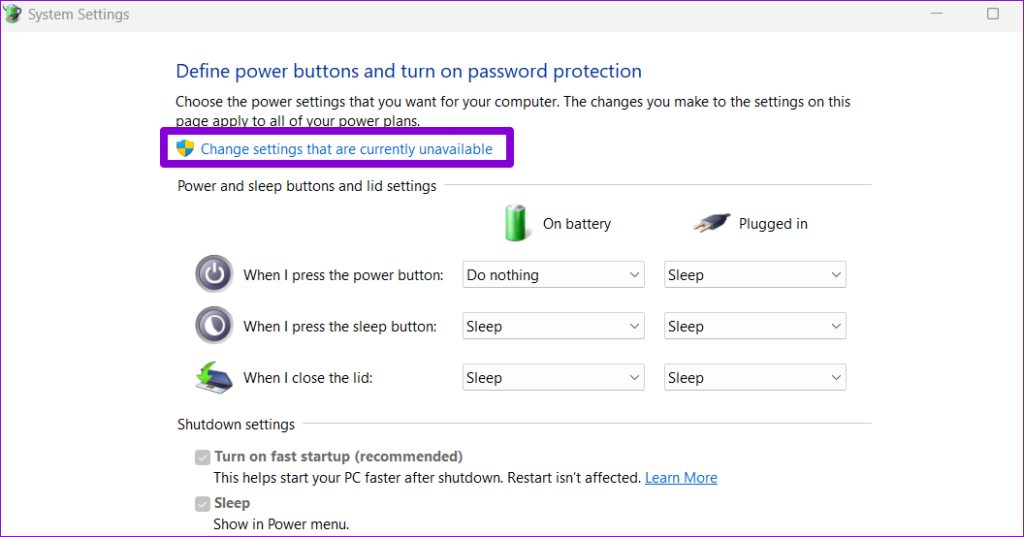
Task: Minimize the System Settings window
Action: coord(936,14)
